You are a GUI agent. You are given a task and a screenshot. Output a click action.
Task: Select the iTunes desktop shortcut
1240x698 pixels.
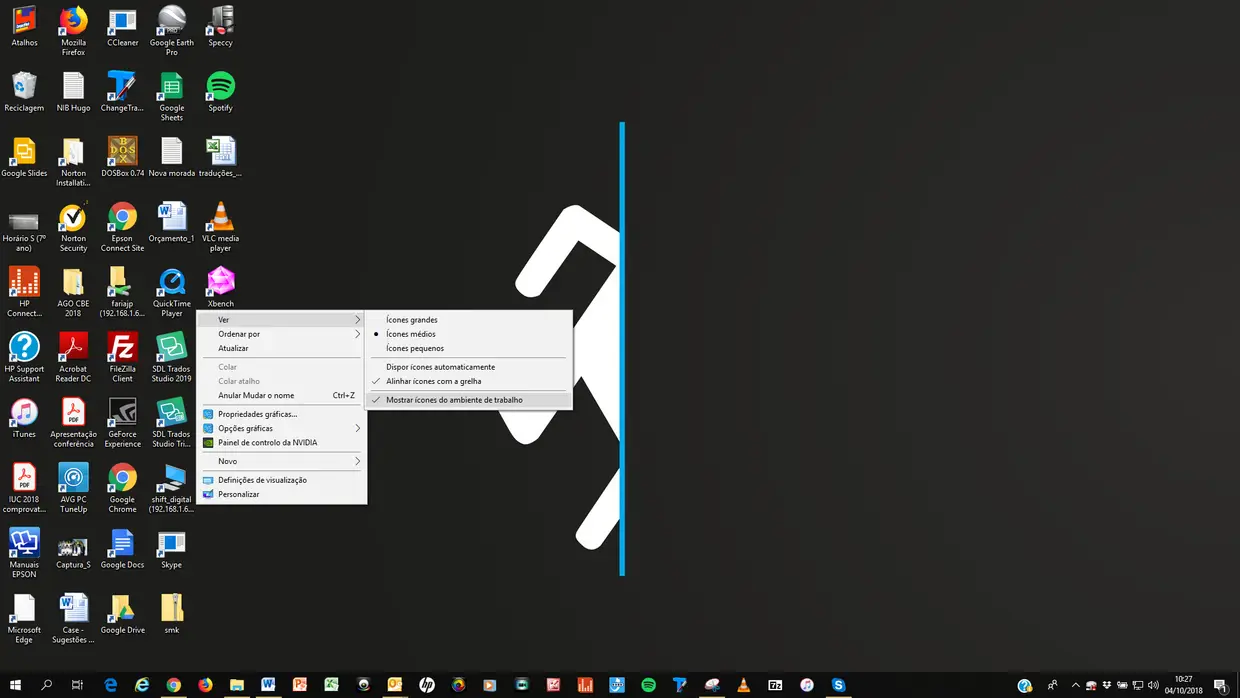click(x=24, y=418)
